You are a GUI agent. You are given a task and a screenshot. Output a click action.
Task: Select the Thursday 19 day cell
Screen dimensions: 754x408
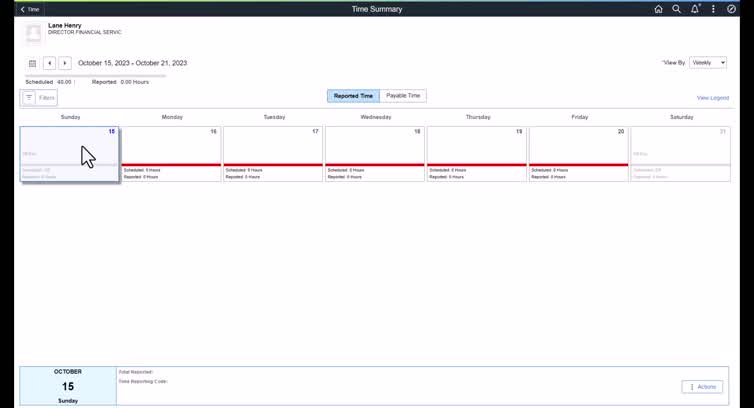point(477,154)
